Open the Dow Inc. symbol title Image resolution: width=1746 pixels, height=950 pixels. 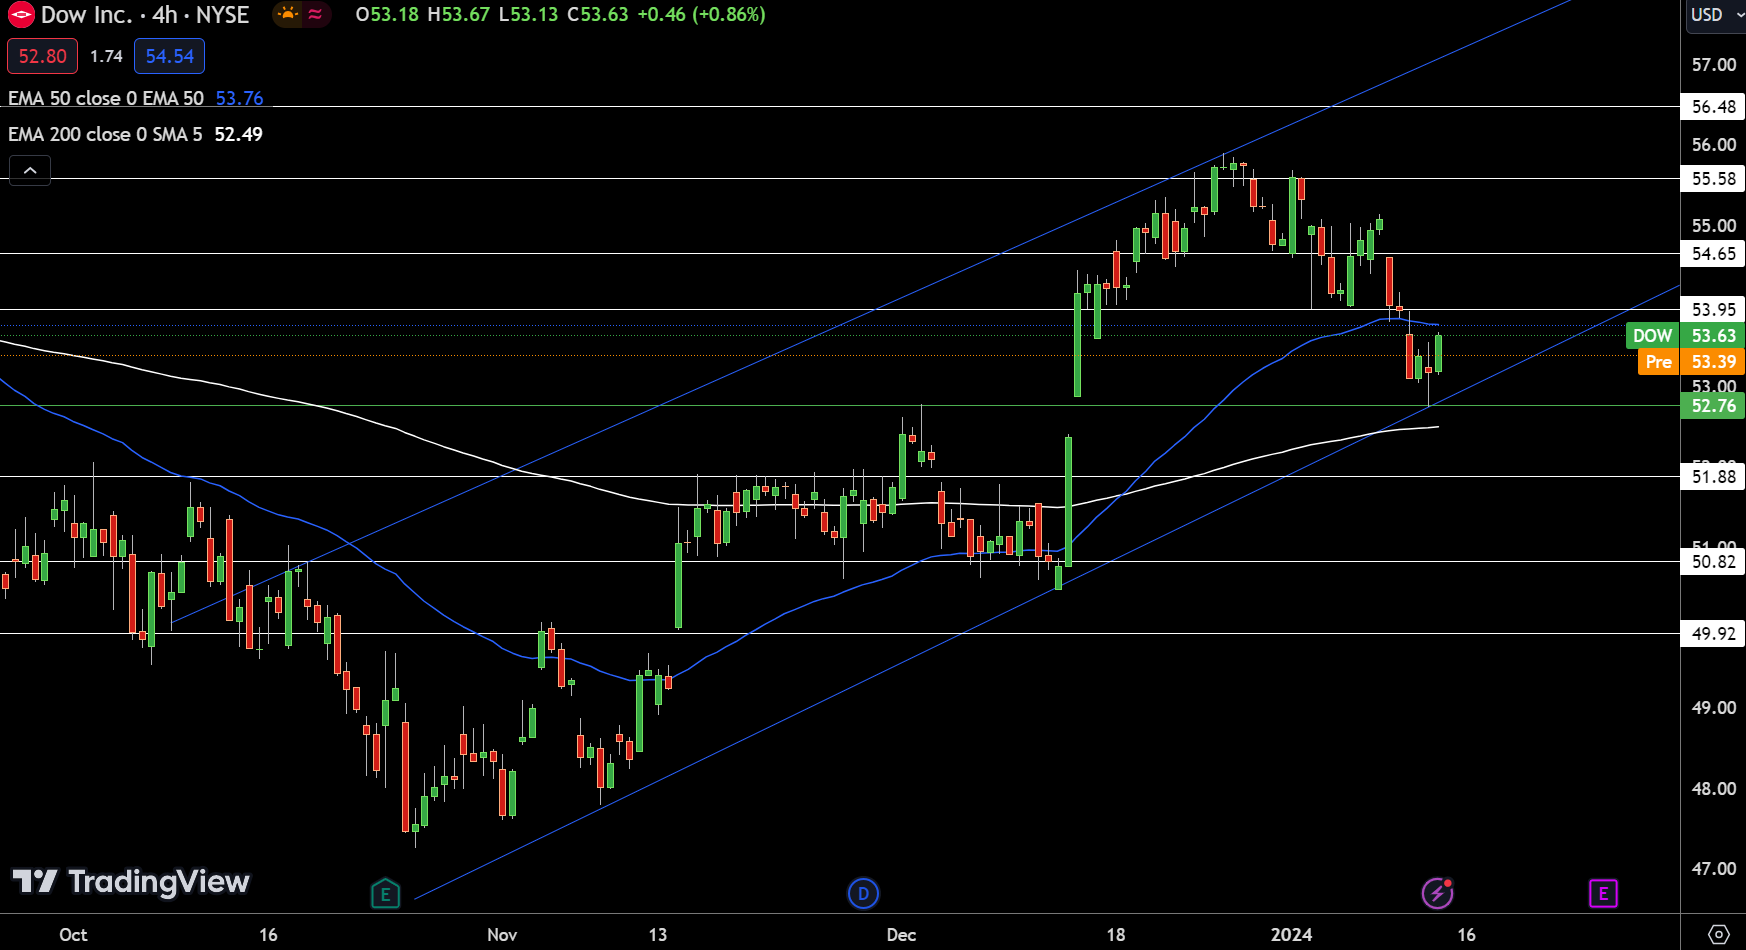[145, 15]
